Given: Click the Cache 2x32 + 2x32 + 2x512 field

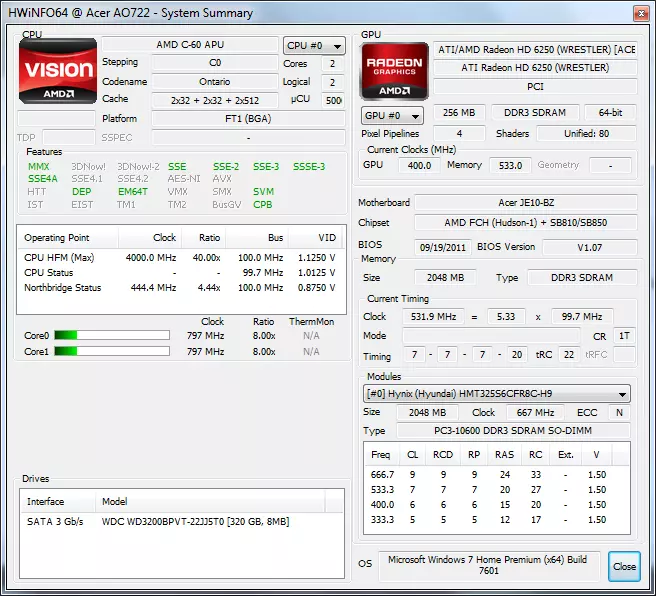Looking at the screenshot, I should pyautogui.click(x=215, y=100).
